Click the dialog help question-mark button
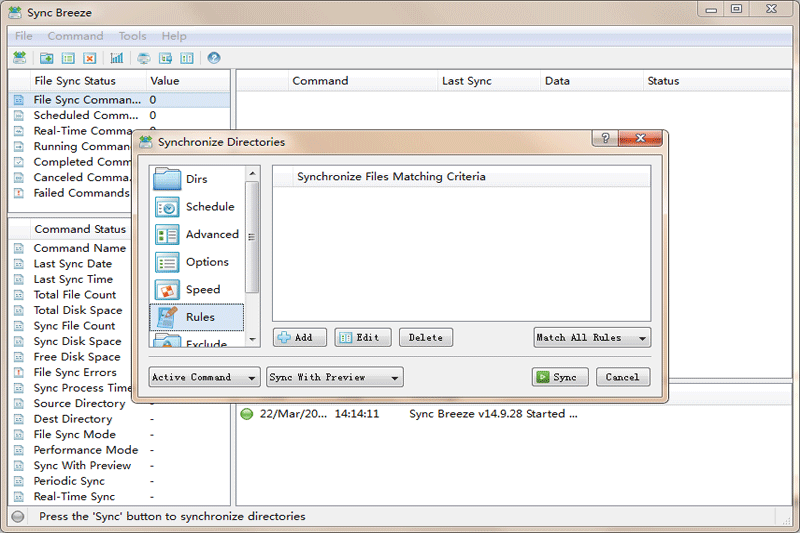This screenshot has width=800, height=533. pyautogui.click(x=605, y=138)
